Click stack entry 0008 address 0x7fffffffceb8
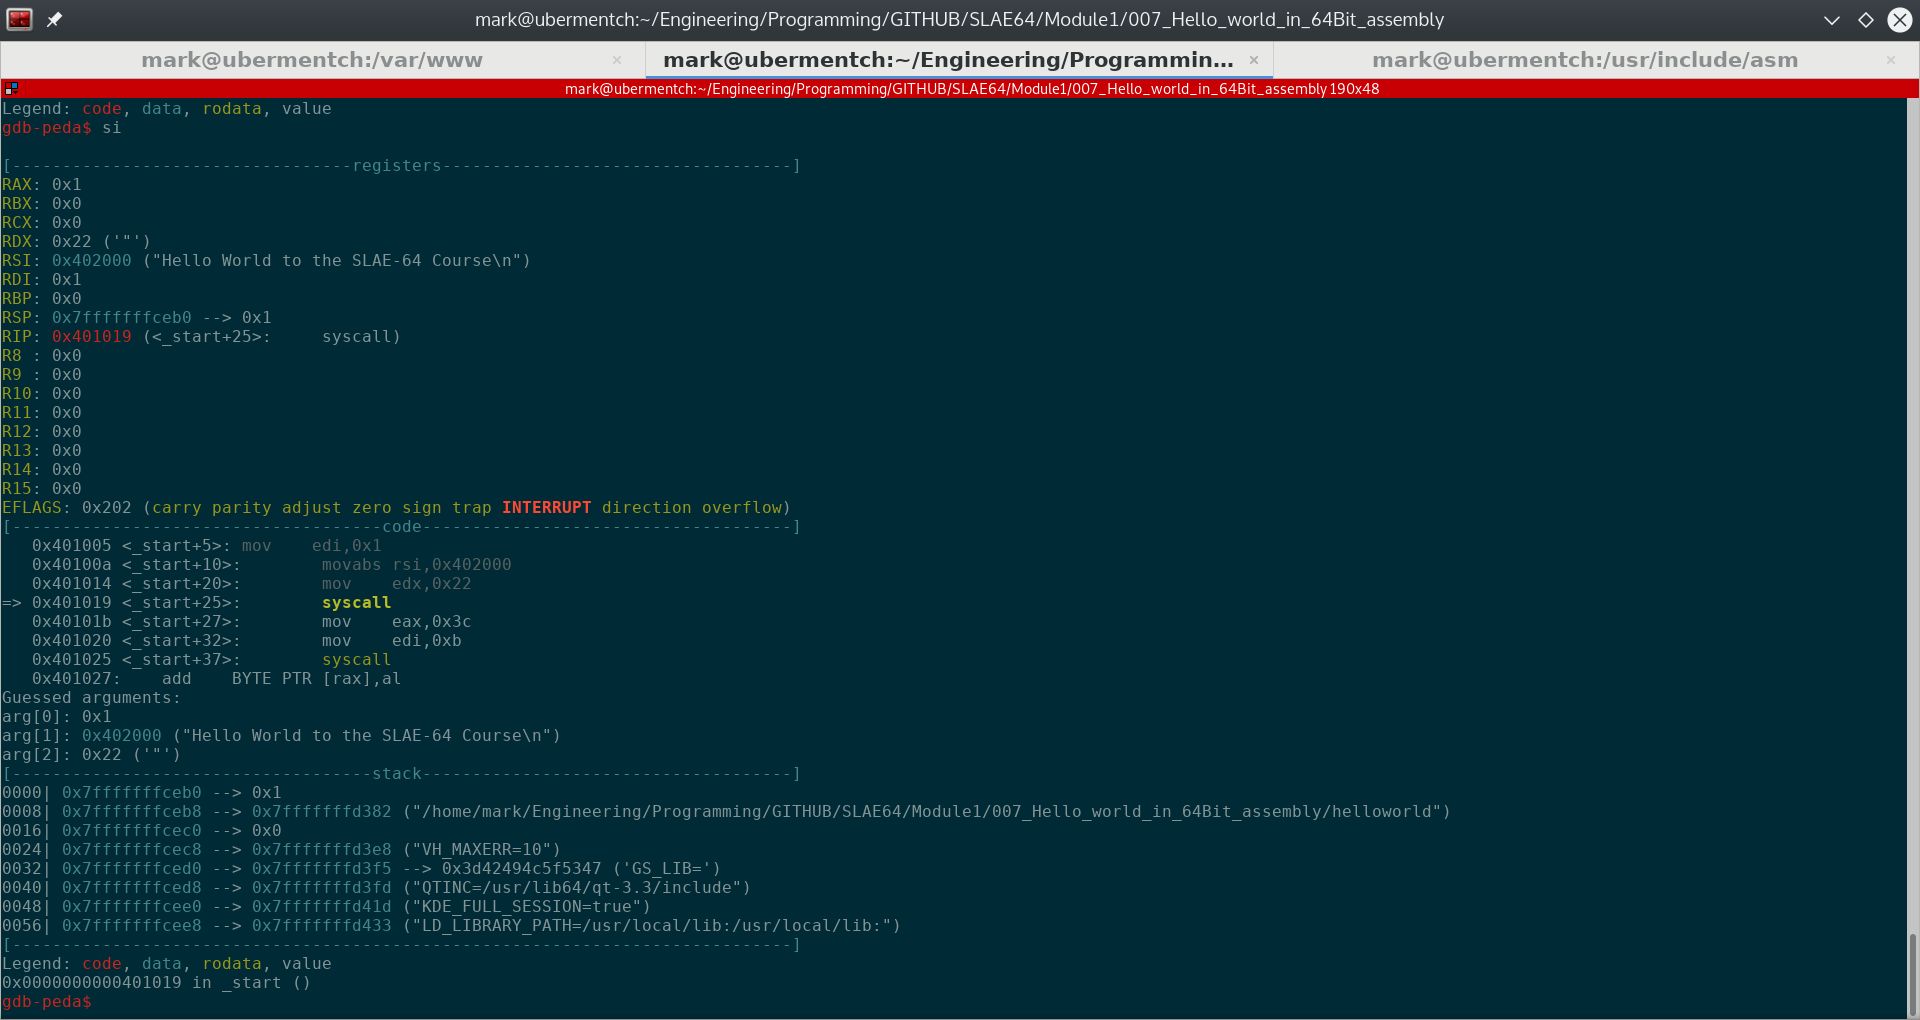 132,812
